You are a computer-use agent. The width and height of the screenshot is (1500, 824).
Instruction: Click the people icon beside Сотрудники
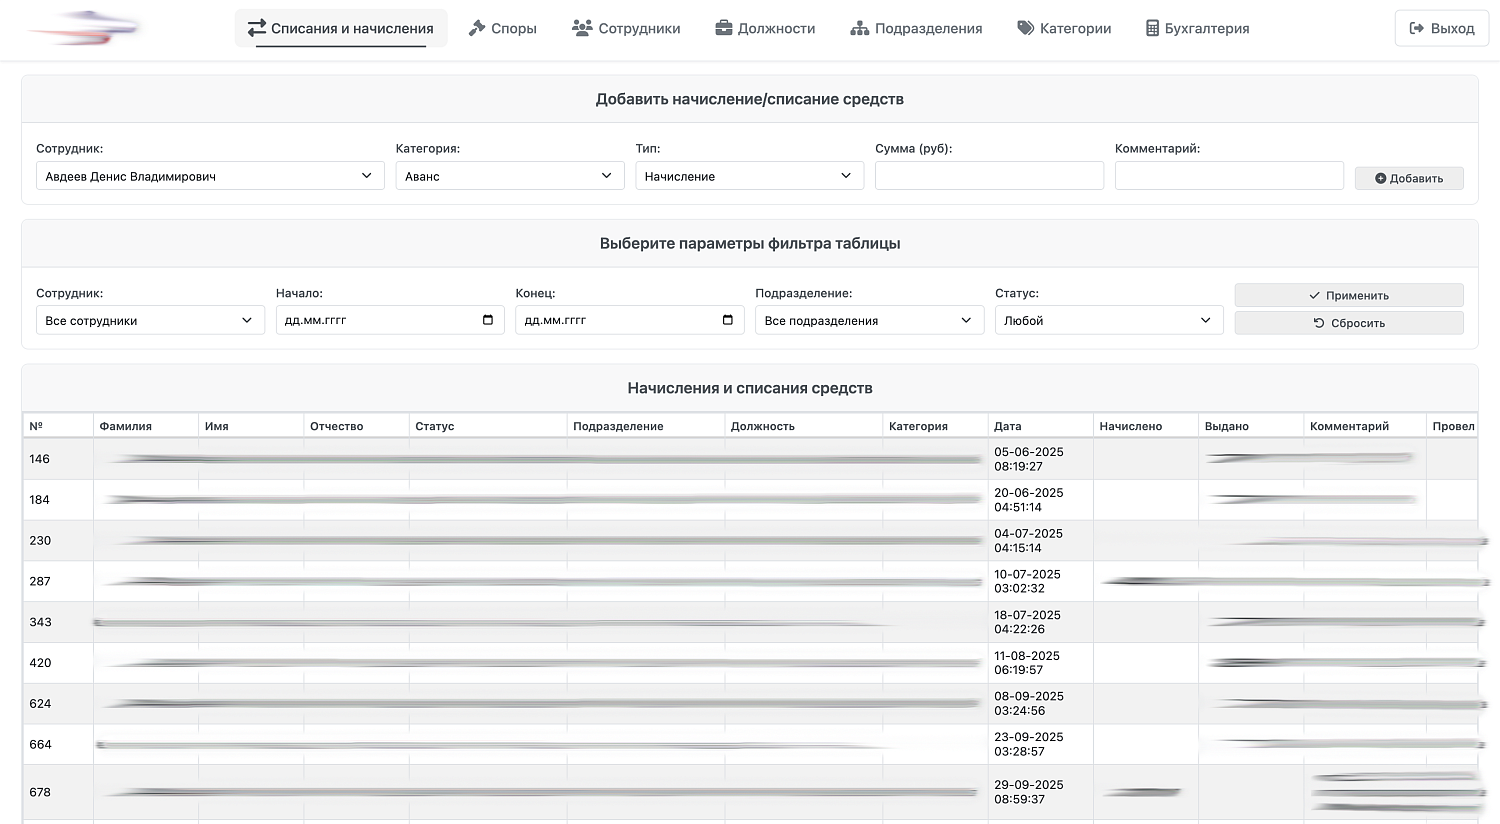582,28
